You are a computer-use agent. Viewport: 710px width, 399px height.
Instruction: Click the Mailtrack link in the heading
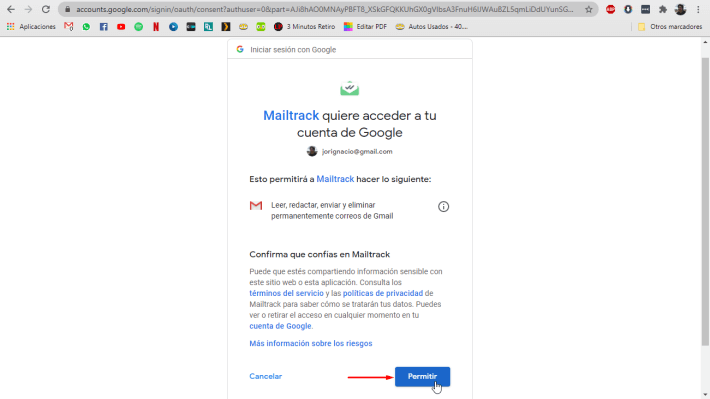291,115
